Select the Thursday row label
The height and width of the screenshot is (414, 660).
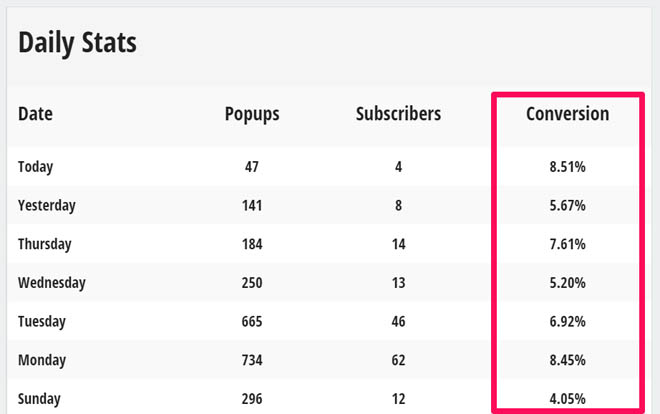pyautogui.click(x=45, y=244)
